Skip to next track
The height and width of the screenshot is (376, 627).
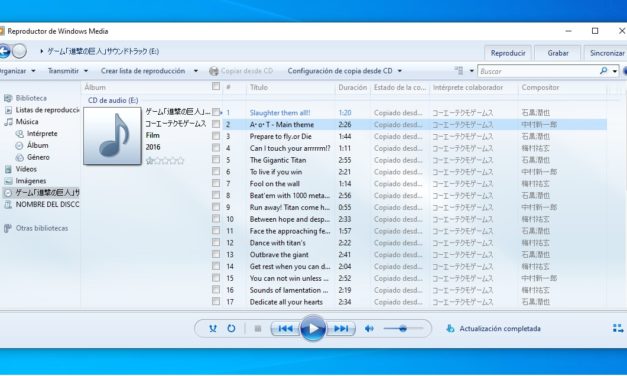[341, 328]
